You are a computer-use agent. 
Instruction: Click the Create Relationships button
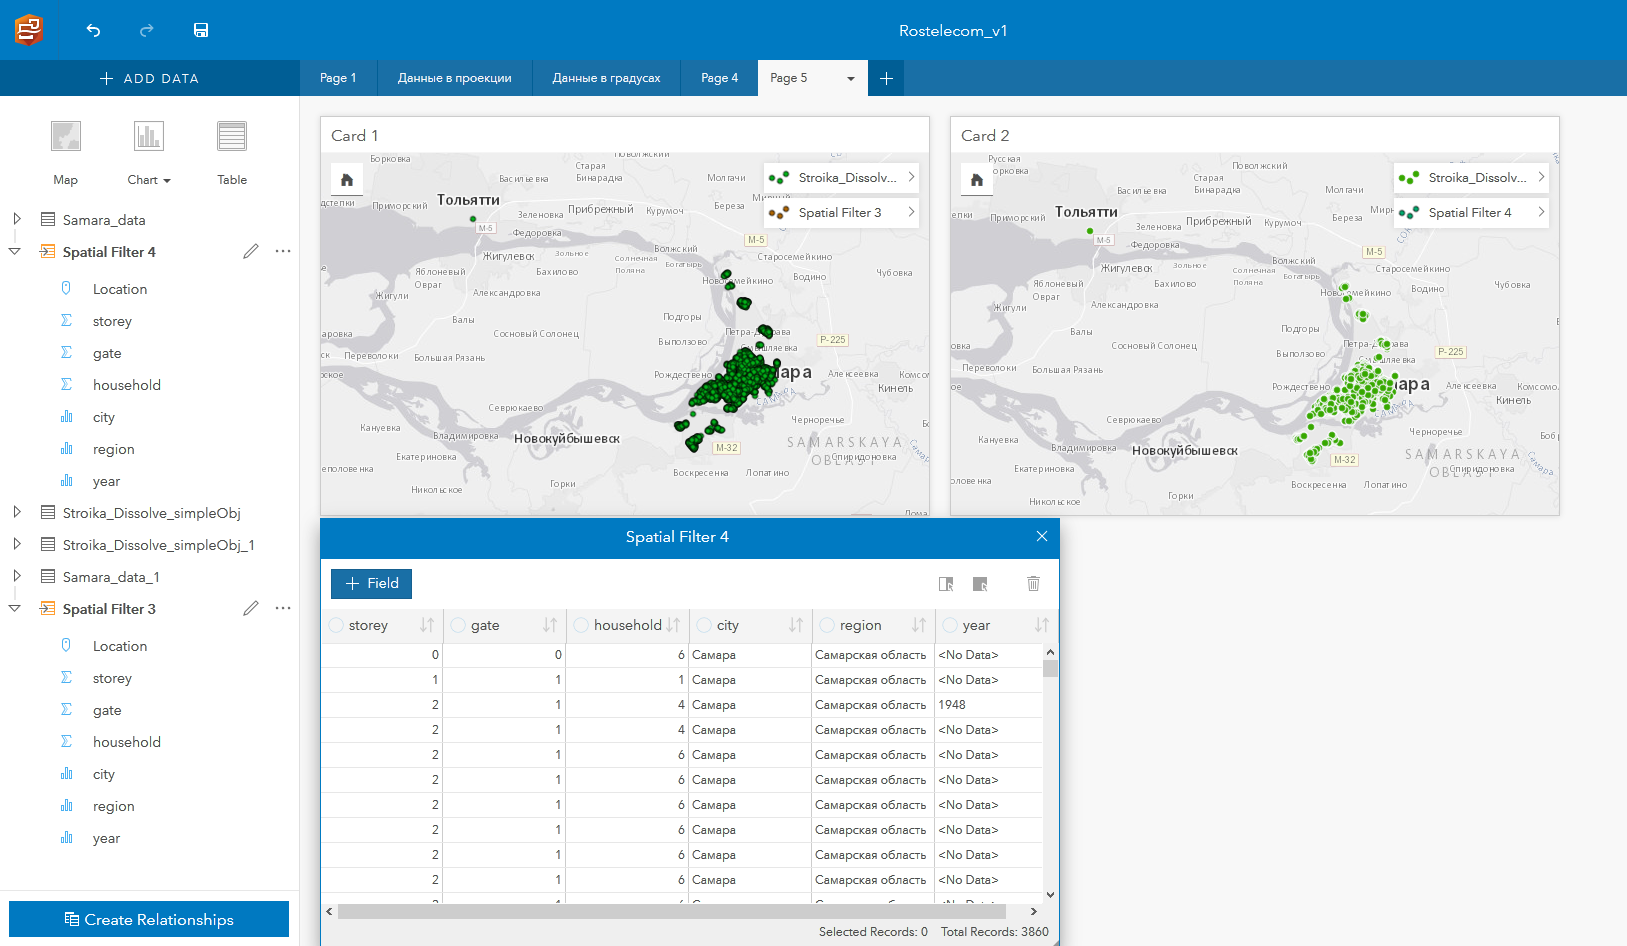pyautogui.click(x=149, y=919)
